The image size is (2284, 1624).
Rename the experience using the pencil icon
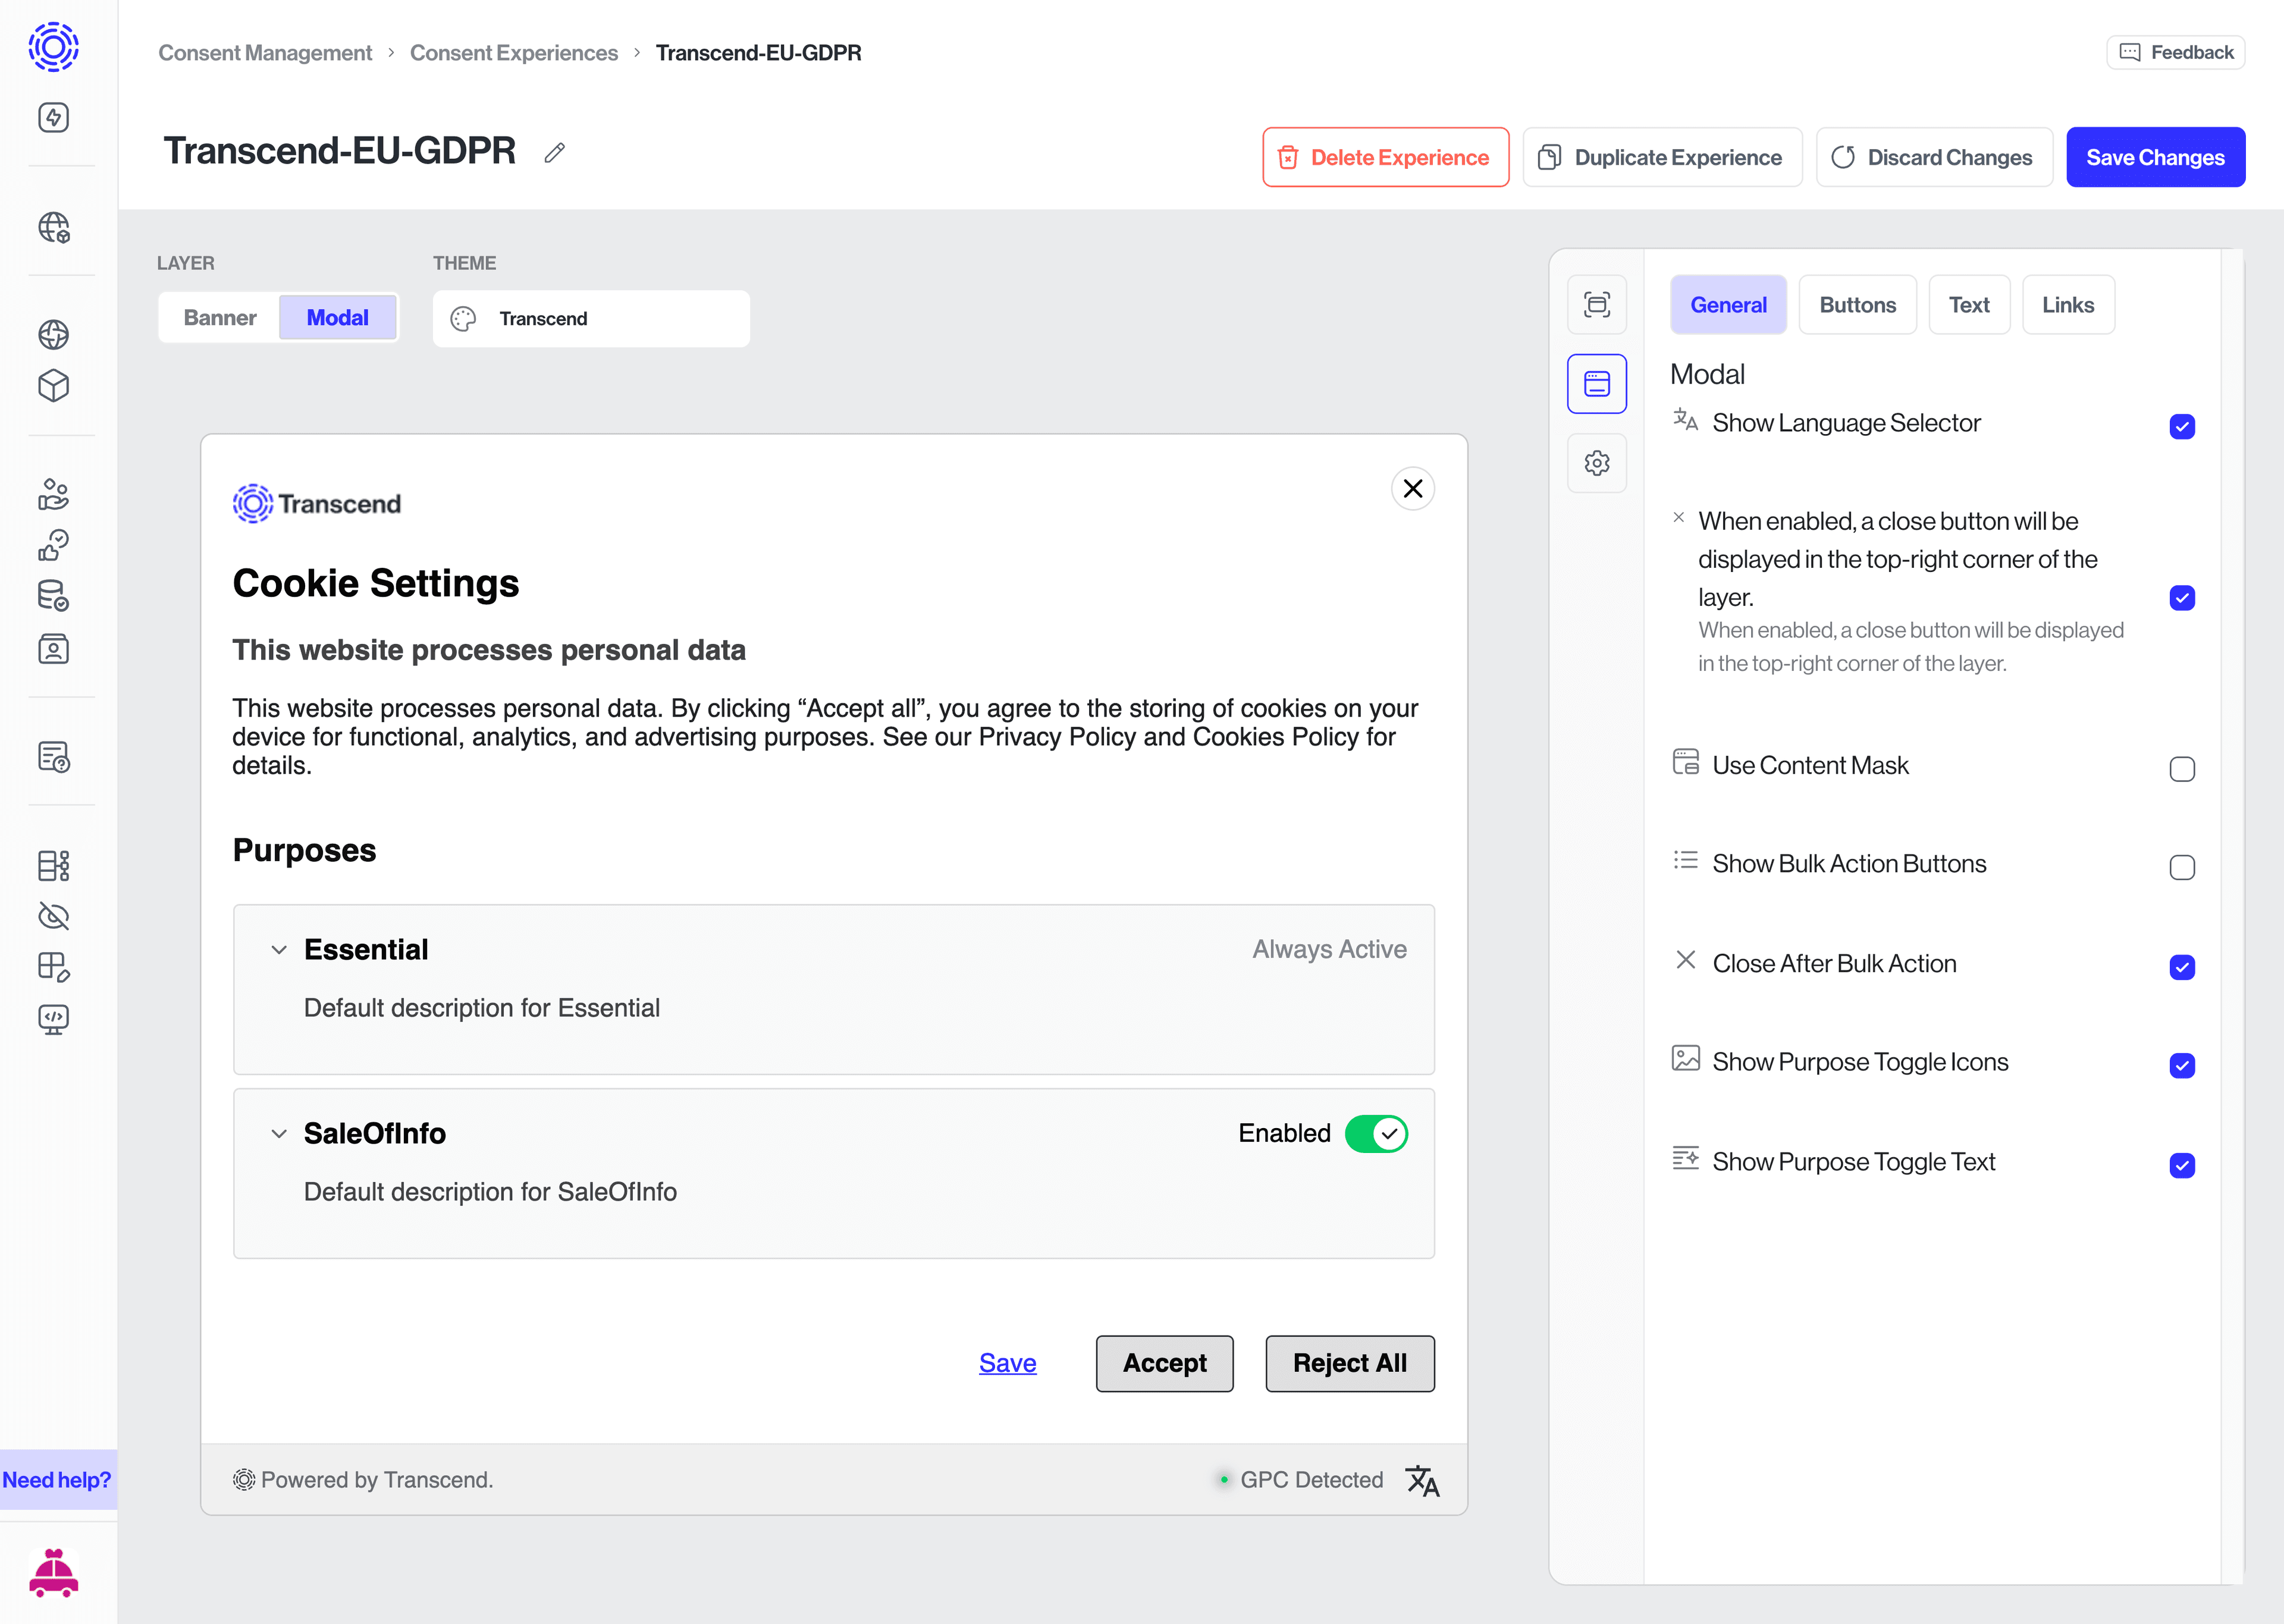pyautogui.click(x=555, y=152)
